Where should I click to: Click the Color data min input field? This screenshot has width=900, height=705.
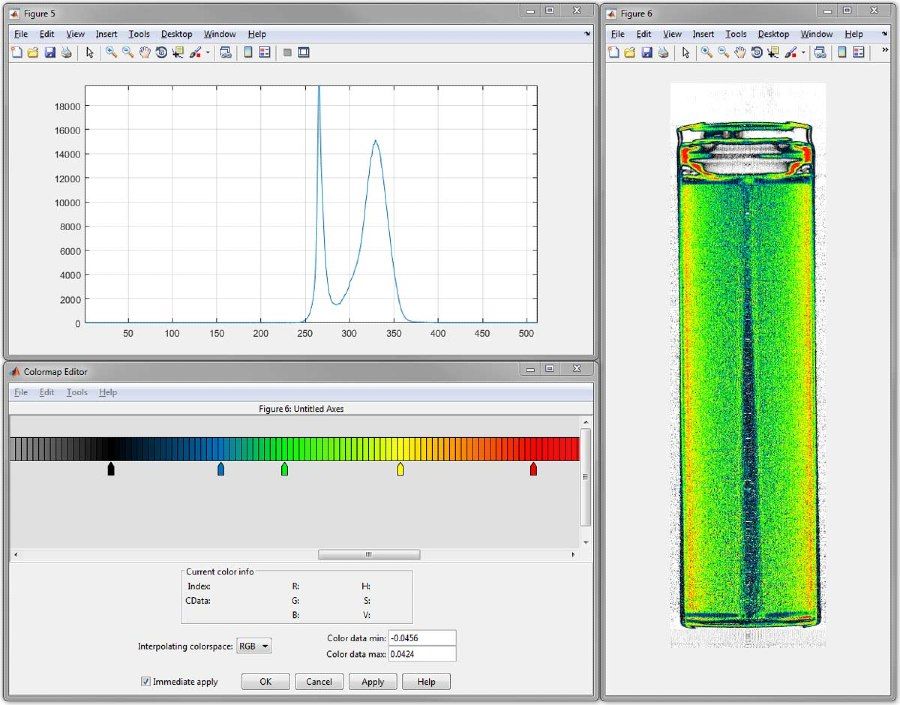pyautogui.click(x=421, y=638)
